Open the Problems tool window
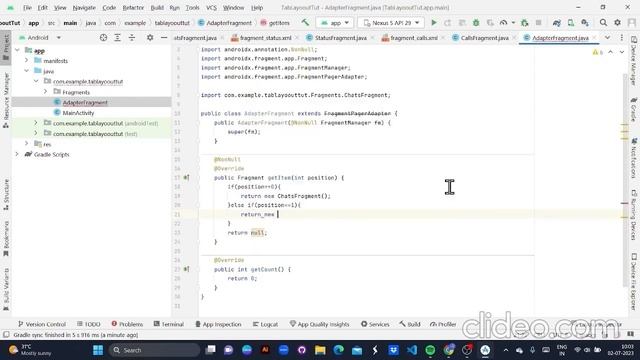 (x=127, y=324)
